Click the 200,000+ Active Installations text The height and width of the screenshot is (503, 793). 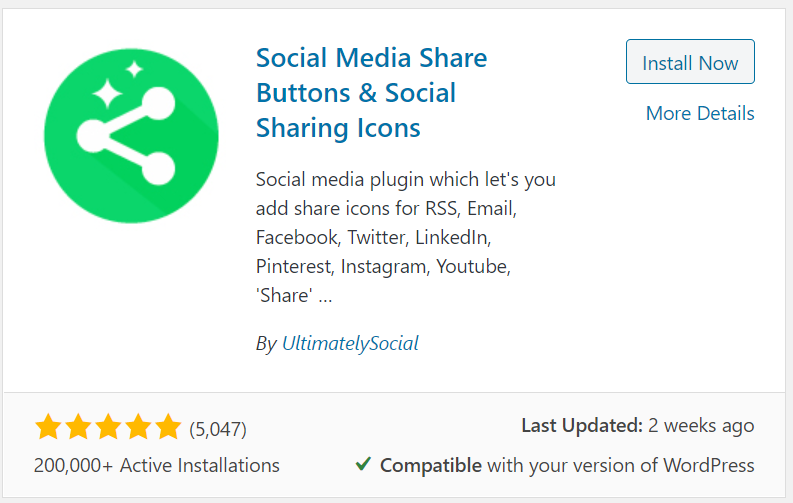point(157,465)
